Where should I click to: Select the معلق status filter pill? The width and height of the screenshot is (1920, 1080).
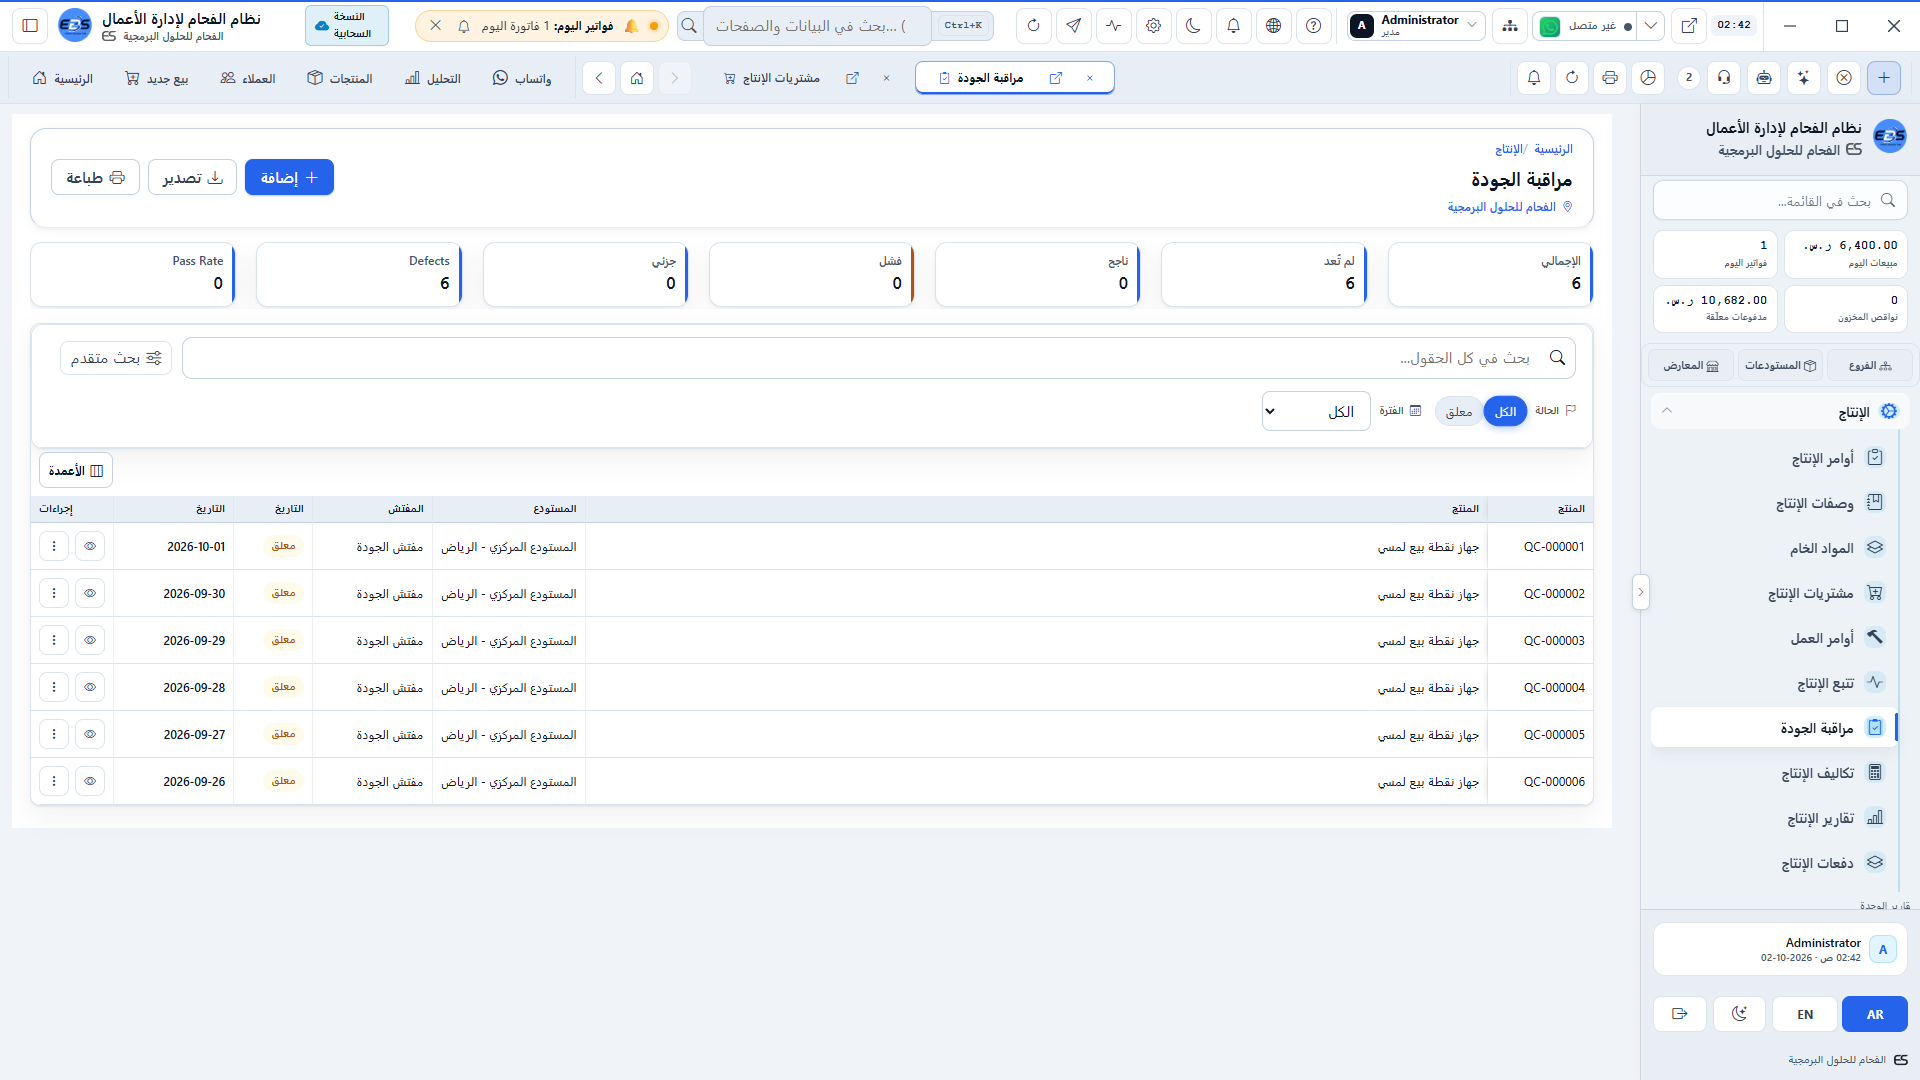coord(1459,412)
